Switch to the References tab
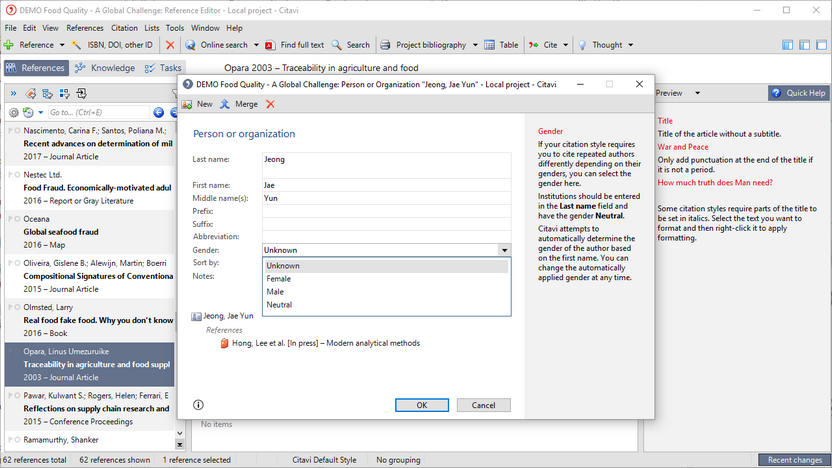Screen dimensions: 832x468 coord(36,68)
